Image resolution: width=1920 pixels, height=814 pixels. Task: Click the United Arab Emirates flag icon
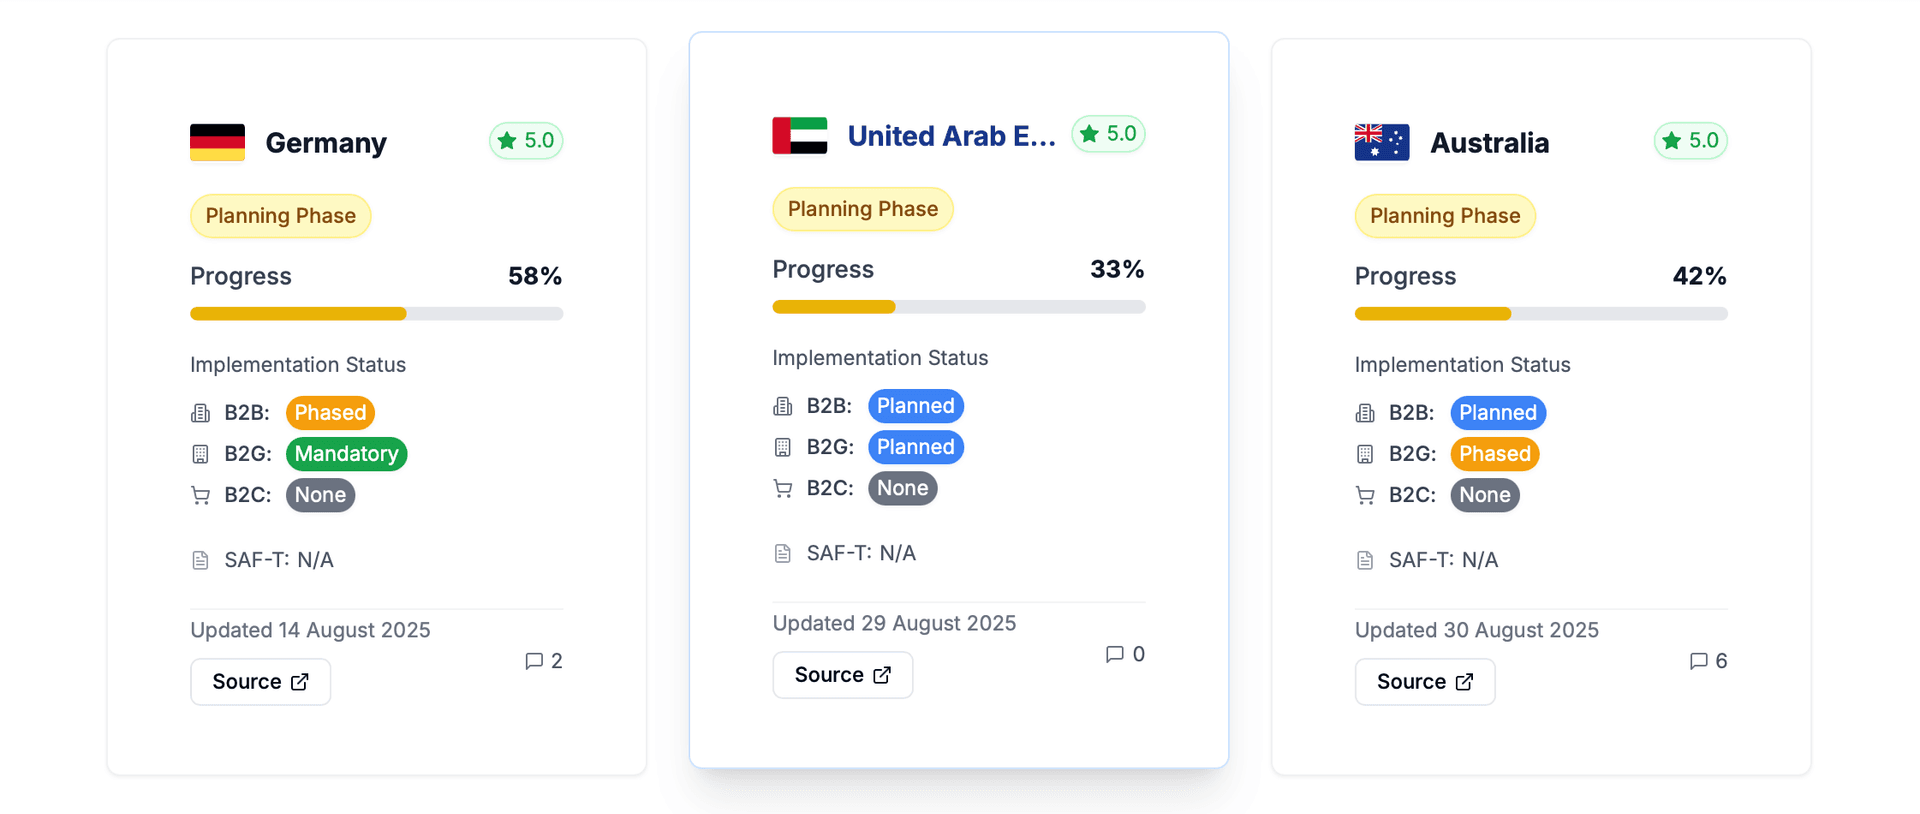tap(799, 135)
